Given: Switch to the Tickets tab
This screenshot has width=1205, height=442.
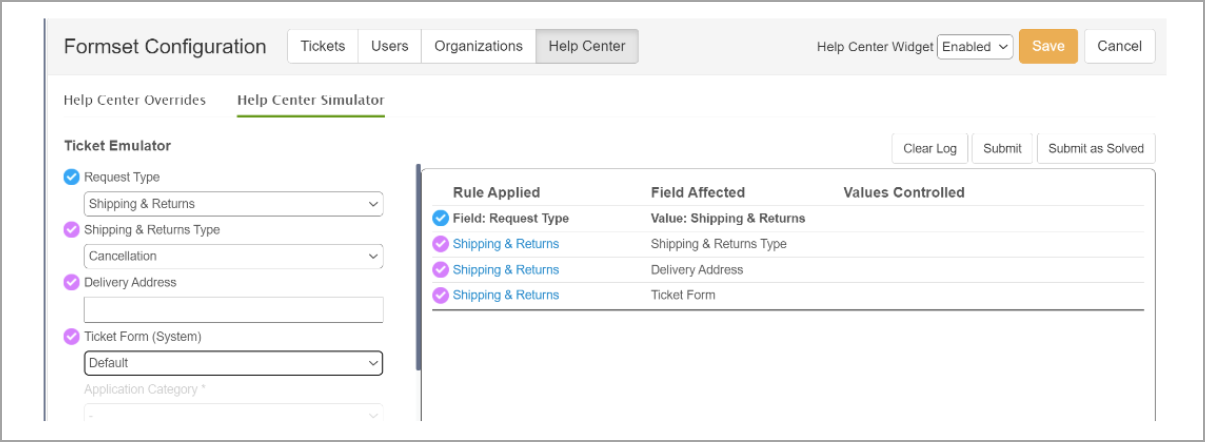Looking at the screenshot, I should 322,46.
